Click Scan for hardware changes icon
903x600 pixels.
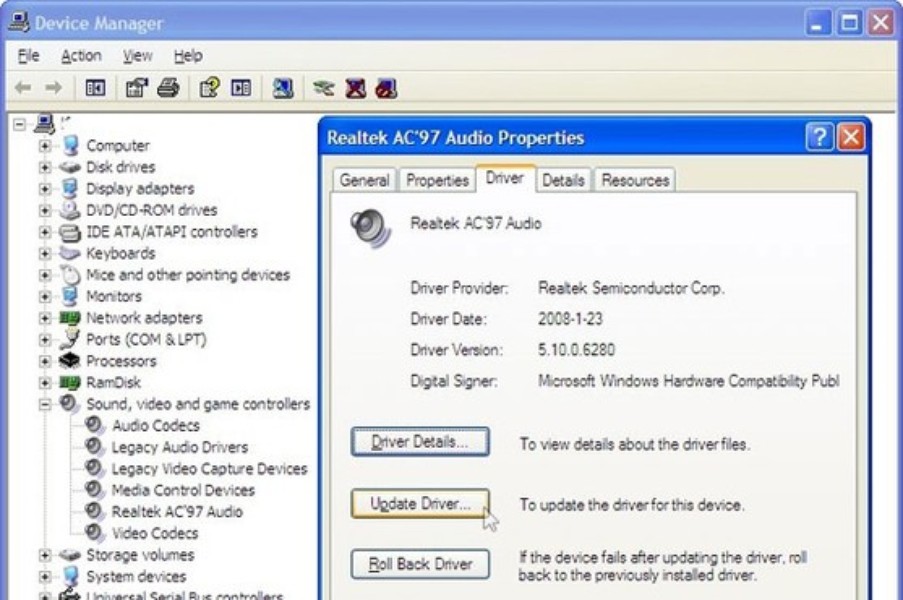coord(283,88)
